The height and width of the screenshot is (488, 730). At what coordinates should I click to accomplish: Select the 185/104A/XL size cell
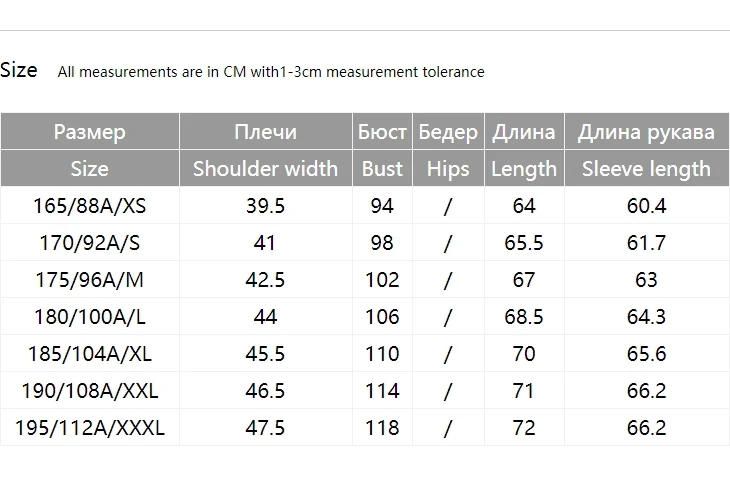tap(90, 354)
